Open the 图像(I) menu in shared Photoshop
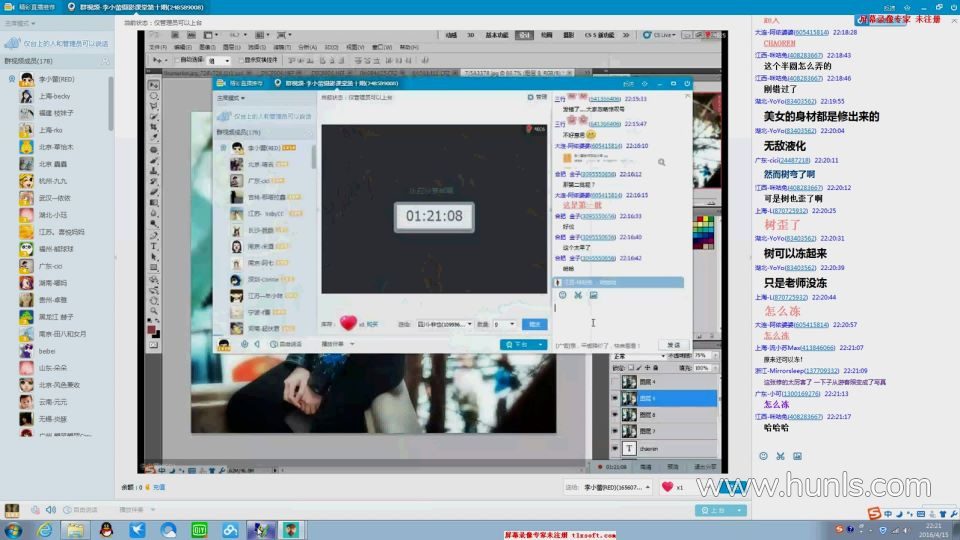 [x=207, y=47]
